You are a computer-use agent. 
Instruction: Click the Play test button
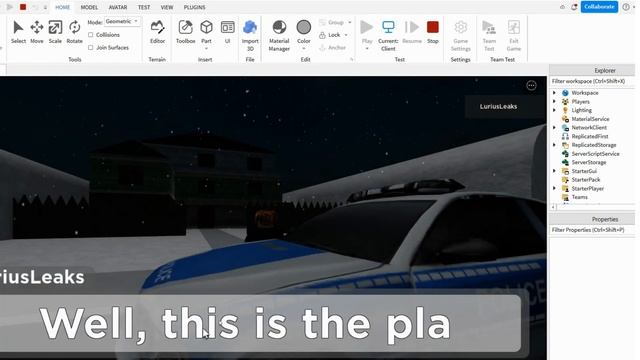[x=367, y=32]
